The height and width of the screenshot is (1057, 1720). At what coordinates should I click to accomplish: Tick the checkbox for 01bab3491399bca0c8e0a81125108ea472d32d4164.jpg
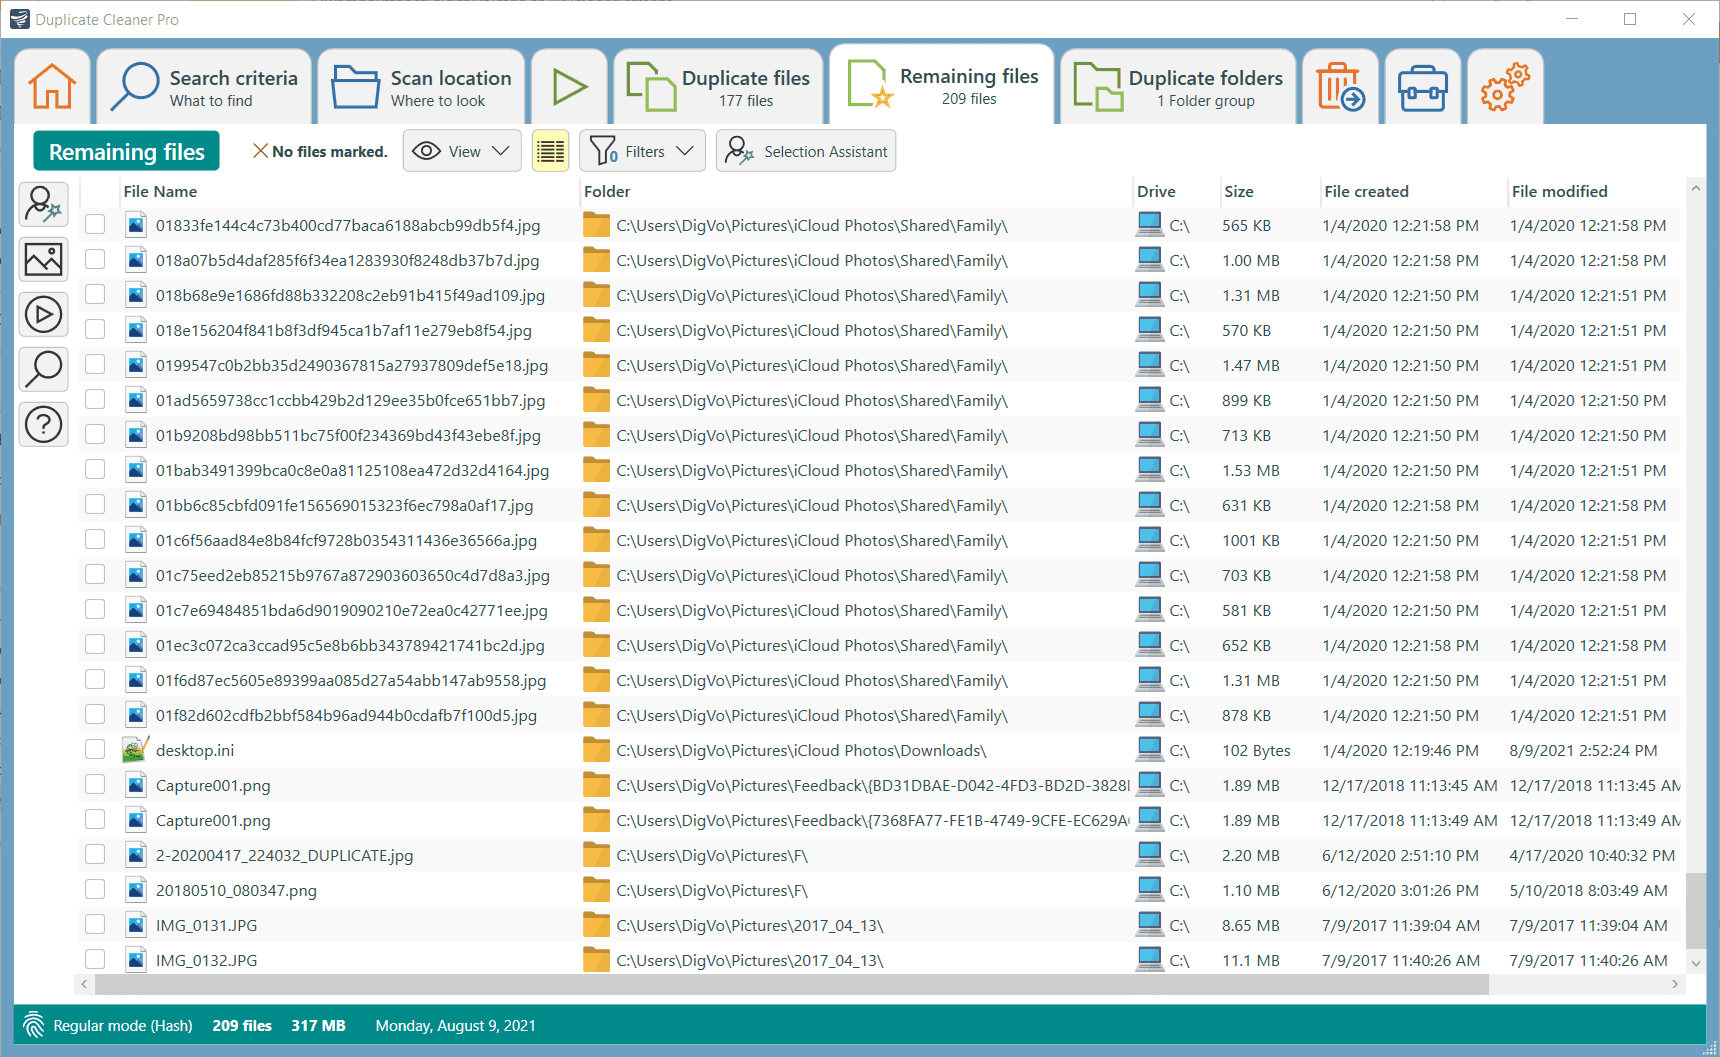(x=95, y=470)
